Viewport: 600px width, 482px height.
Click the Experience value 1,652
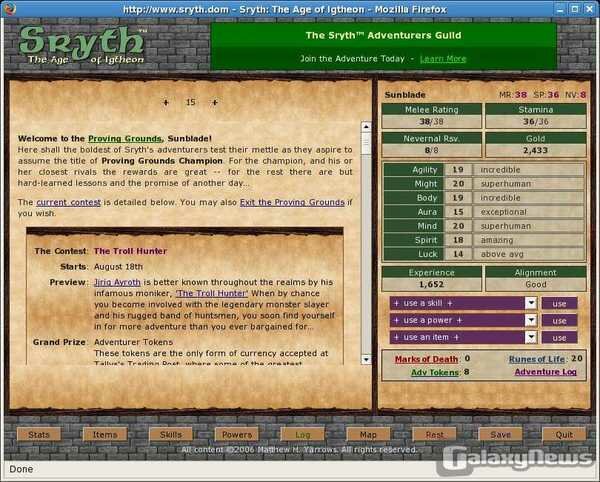[432, 285]
